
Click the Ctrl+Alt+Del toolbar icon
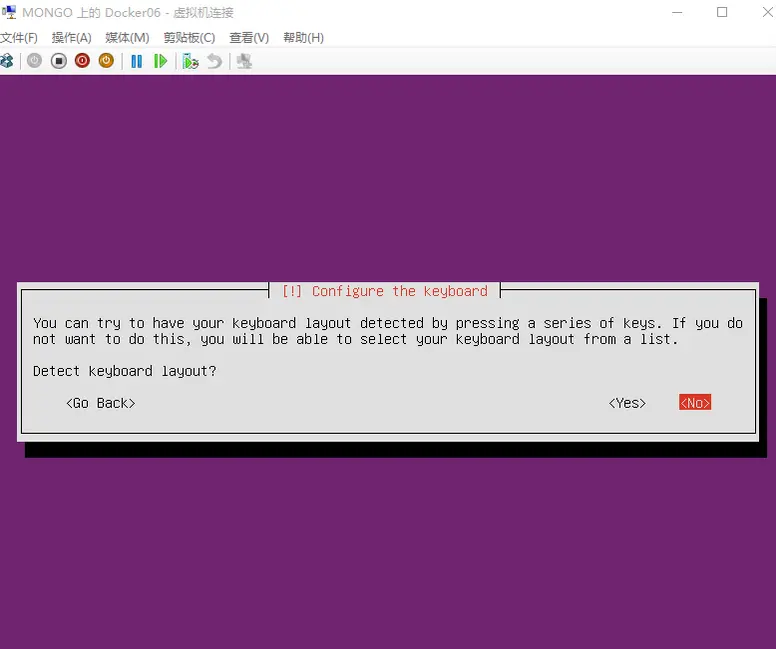(6, 61)
